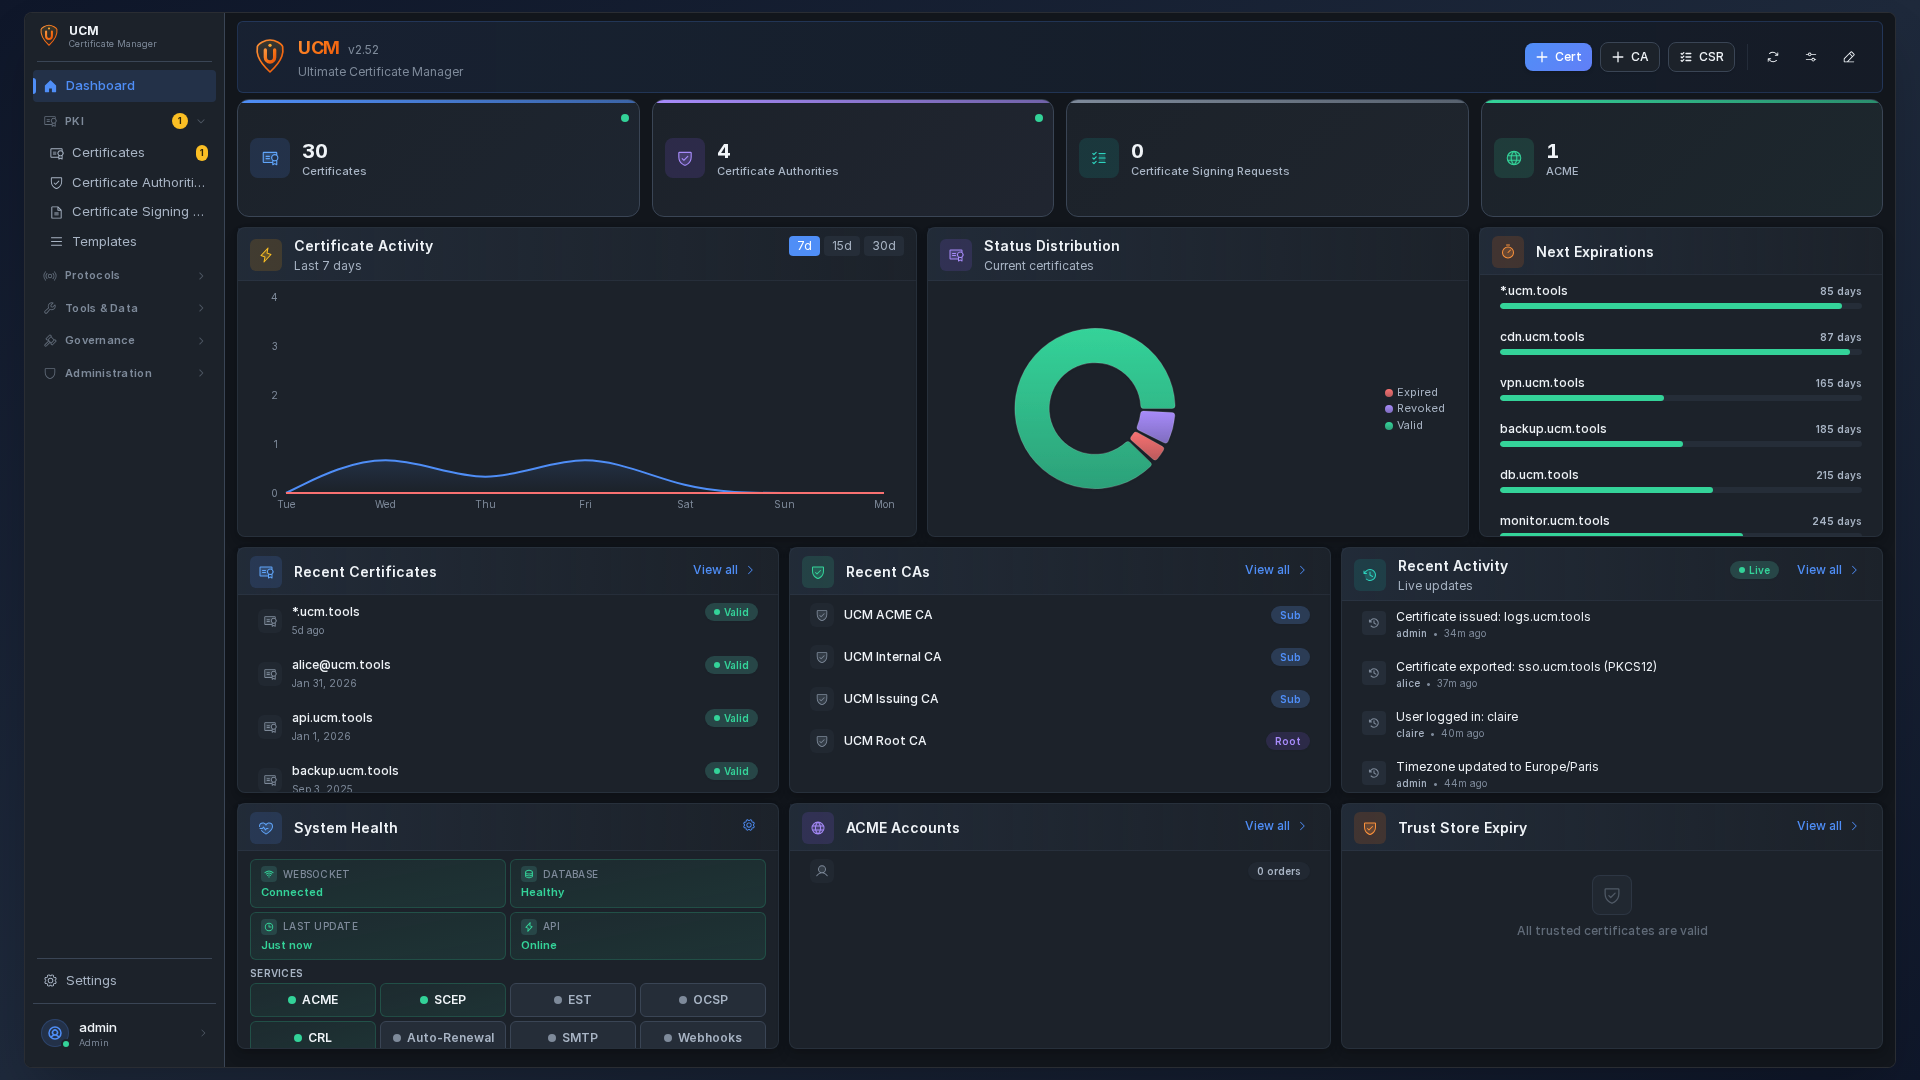Refresh the dashboard with the circular arrows icon

[x=1772, y=57]
